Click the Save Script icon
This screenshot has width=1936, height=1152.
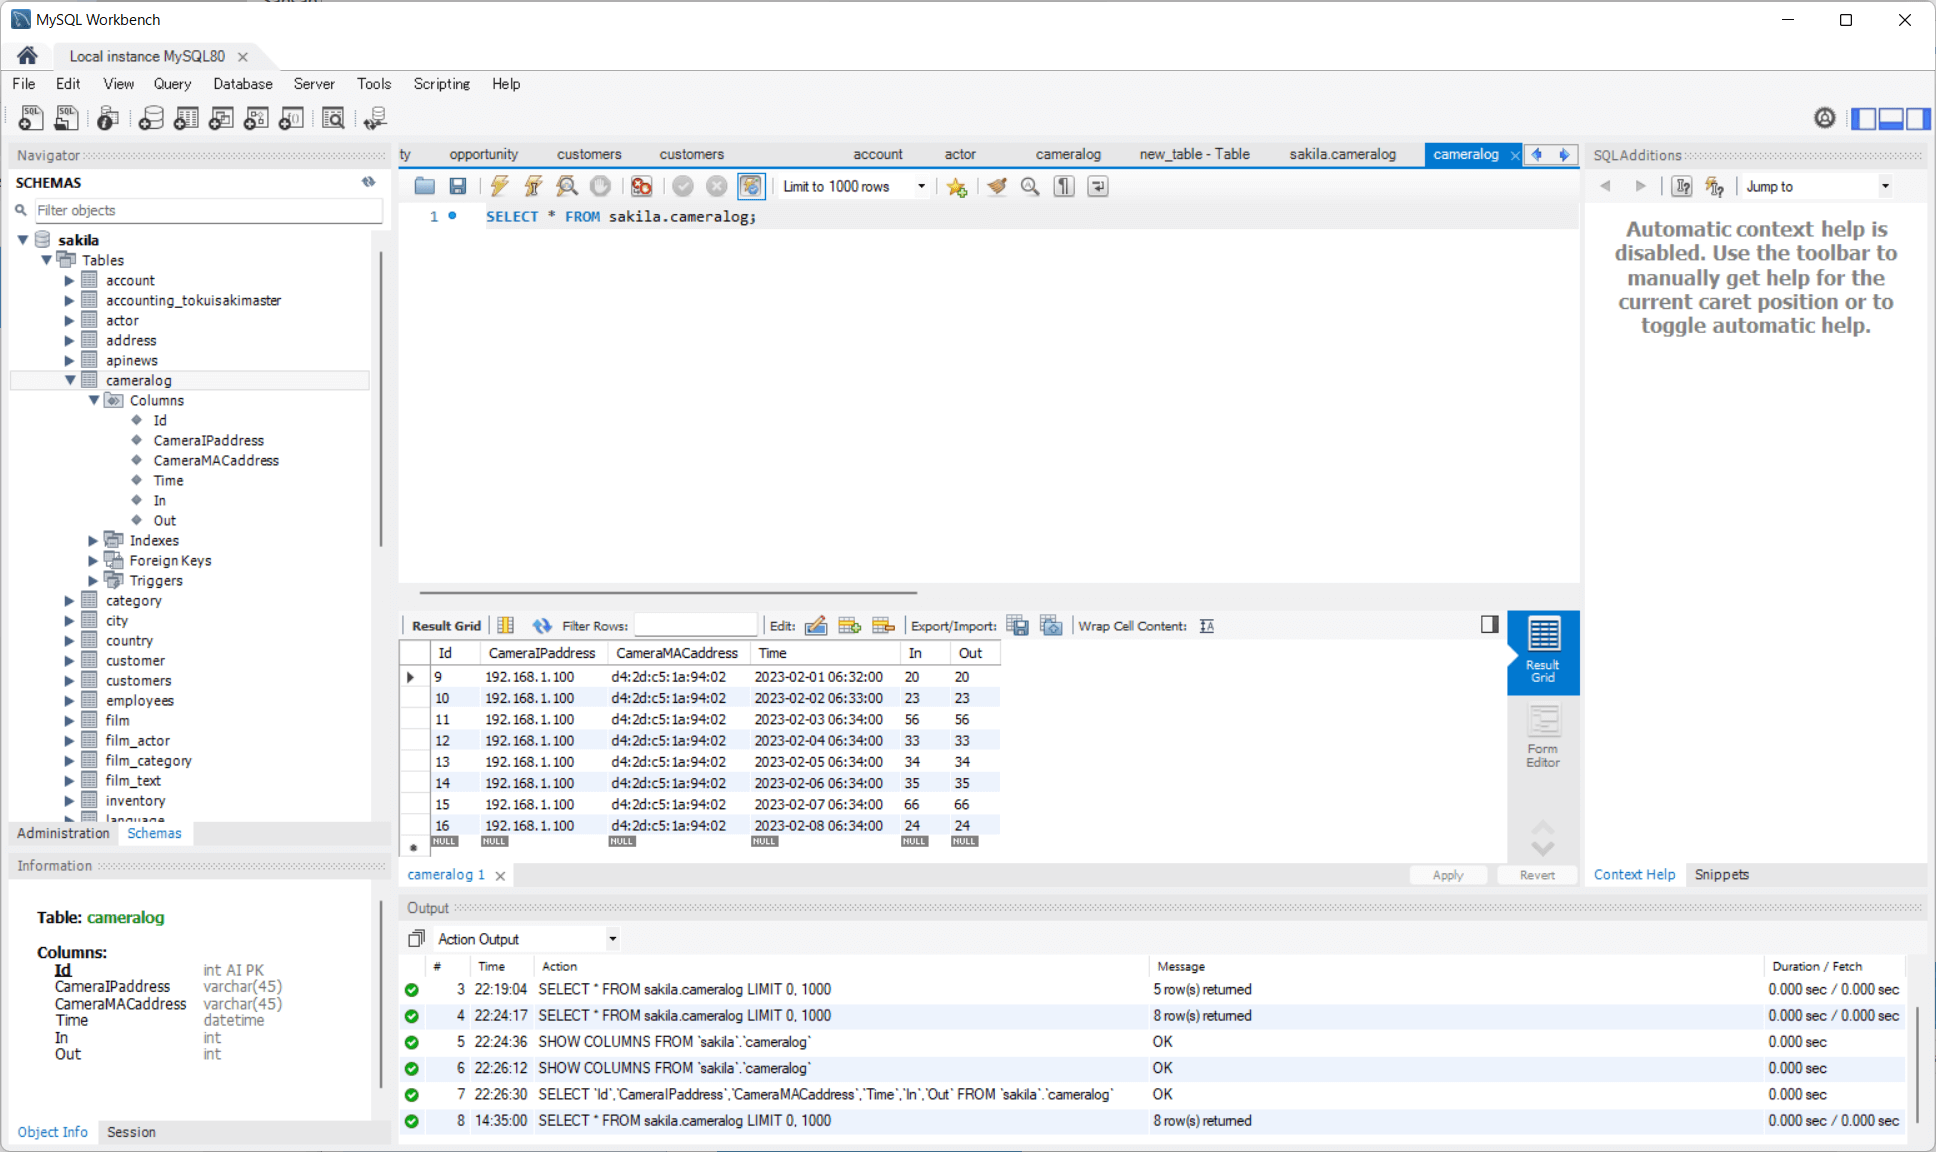point(459,186)
